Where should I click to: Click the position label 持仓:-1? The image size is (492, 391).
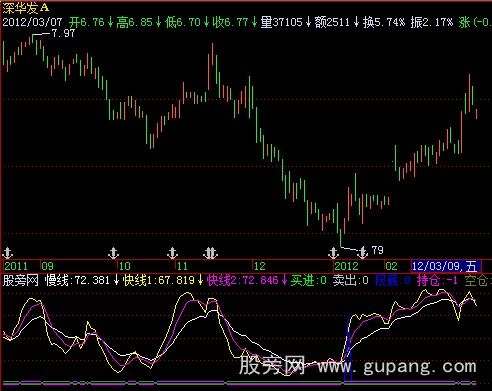pyautogui.click(x=438, y=280)
